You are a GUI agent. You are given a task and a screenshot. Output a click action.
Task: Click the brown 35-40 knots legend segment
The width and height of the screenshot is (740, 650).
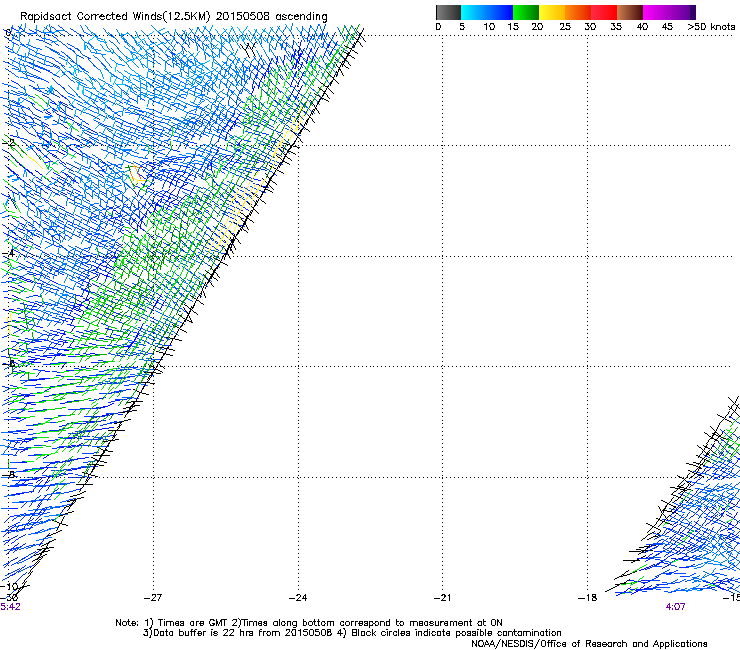(x=630, y=12)
